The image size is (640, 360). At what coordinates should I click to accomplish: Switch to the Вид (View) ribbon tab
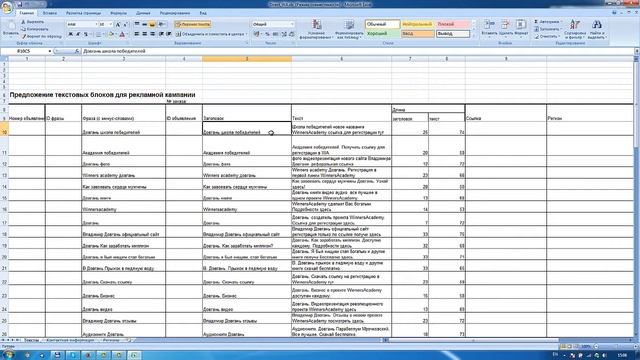pos(203,13)
